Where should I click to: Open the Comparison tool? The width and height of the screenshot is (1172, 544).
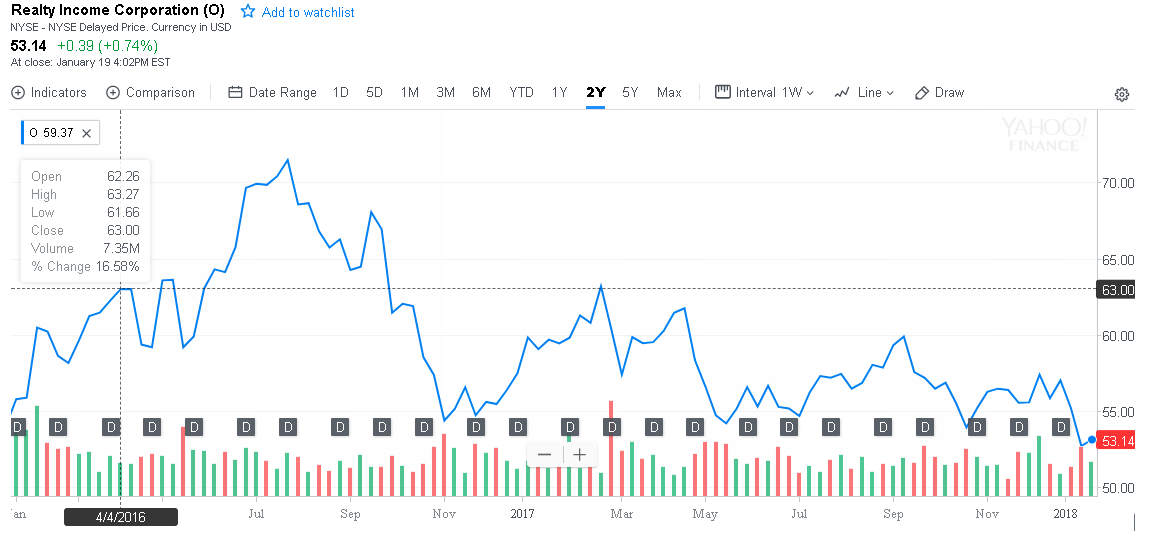150,93
